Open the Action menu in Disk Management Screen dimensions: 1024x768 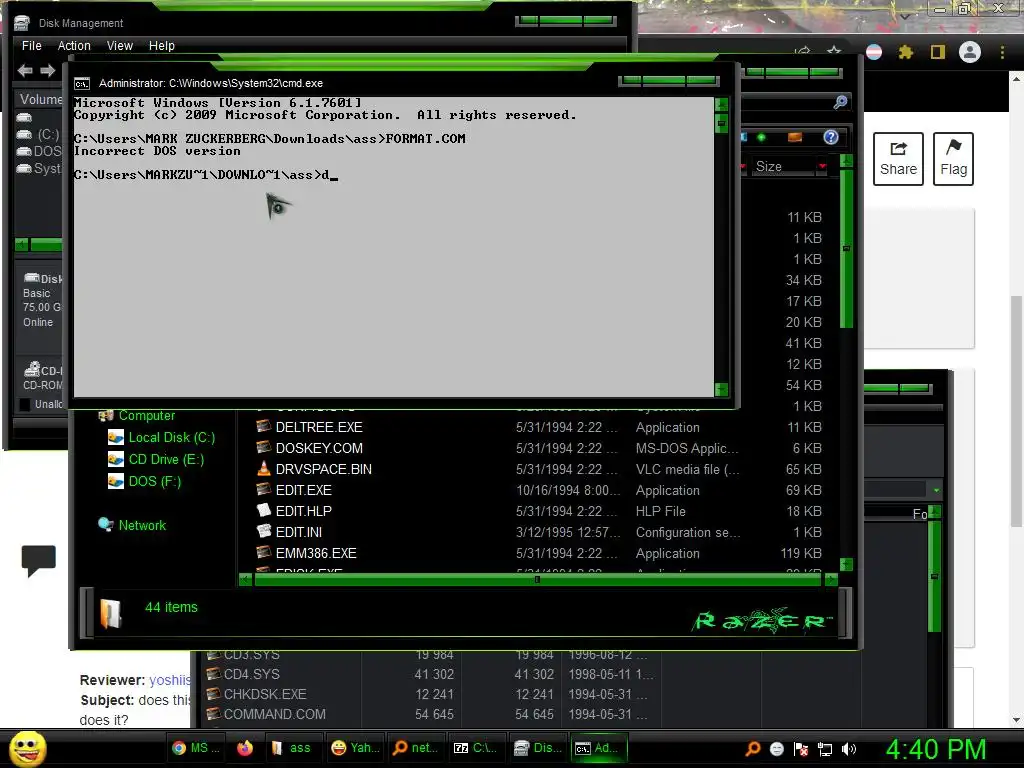[x=74, y=46]
